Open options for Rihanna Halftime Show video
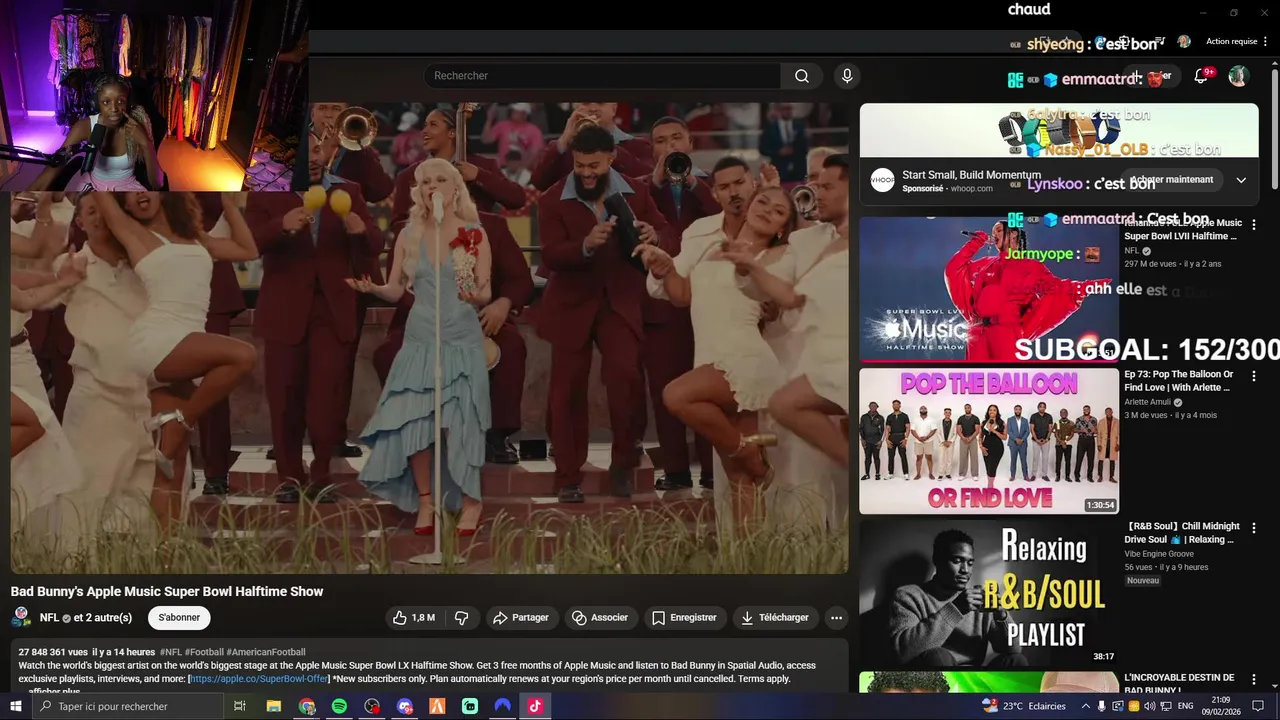Screen dimensions: 1280x720 pos(1253,225)
